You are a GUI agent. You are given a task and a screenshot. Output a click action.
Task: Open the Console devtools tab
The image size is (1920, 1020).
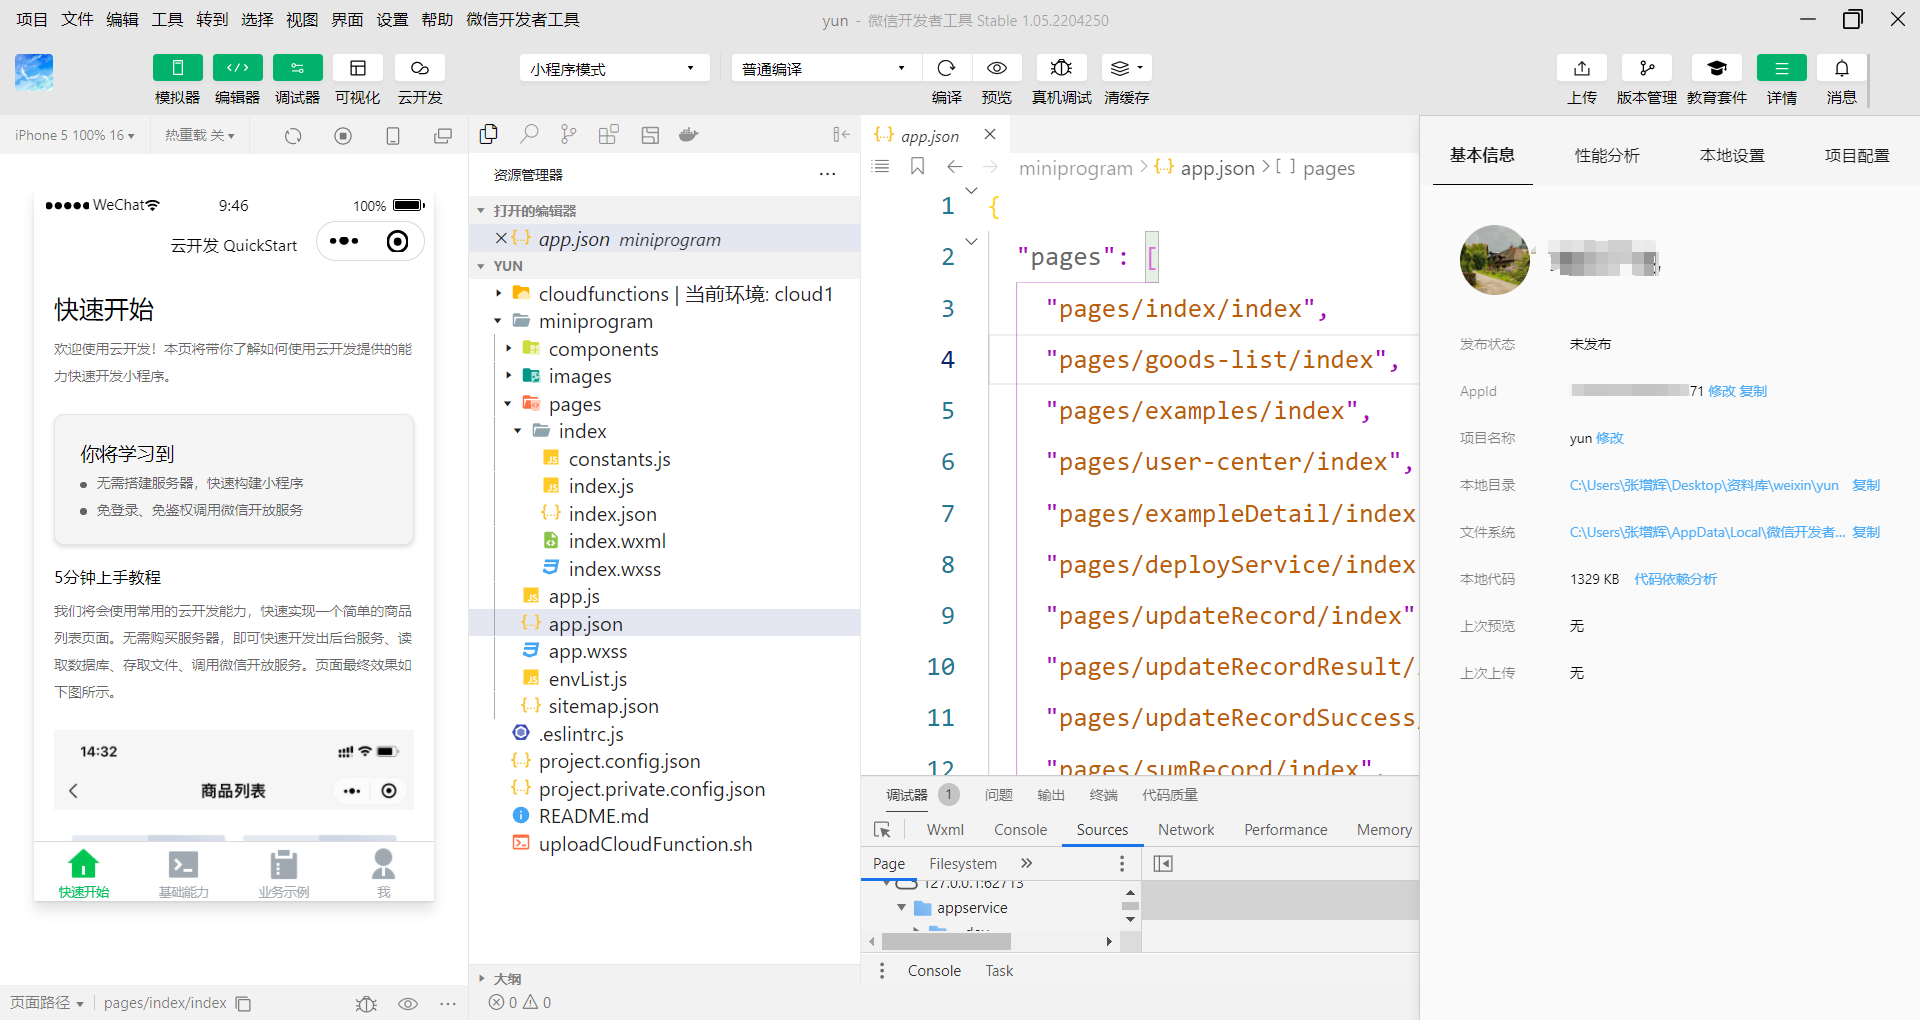1020,830
